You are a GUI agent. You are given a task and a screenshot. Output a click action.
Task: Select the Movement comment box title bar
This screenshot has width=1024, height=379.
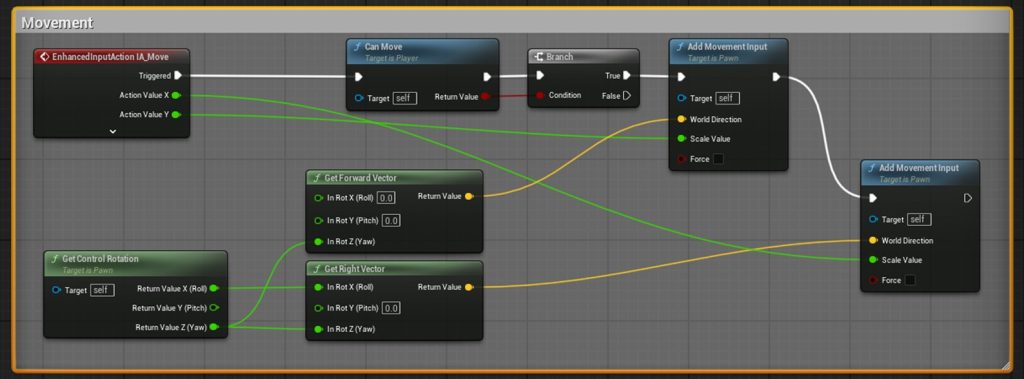click(x=511, y=22)
